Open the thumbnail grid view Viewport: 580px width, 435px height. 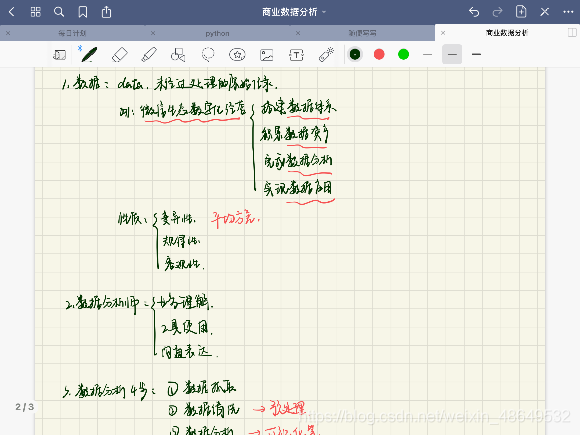pyautogui.click(x=36, y=12)
